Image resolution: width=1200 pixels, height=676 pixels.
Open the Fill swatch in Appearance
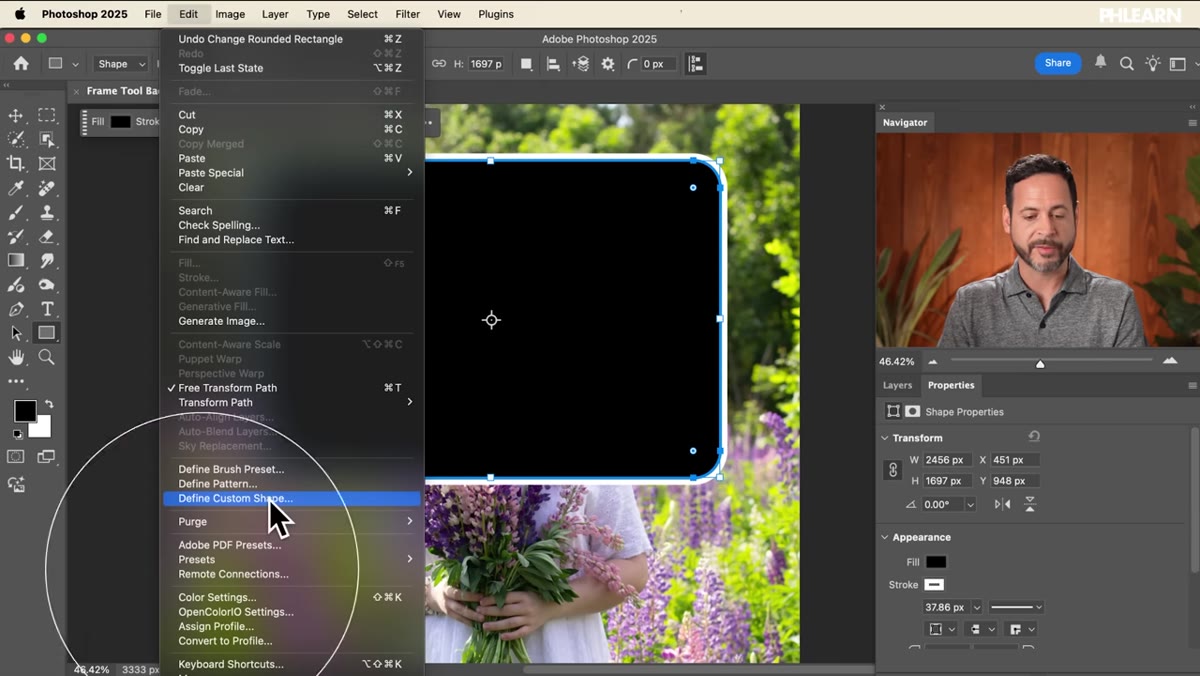(936, 562)
